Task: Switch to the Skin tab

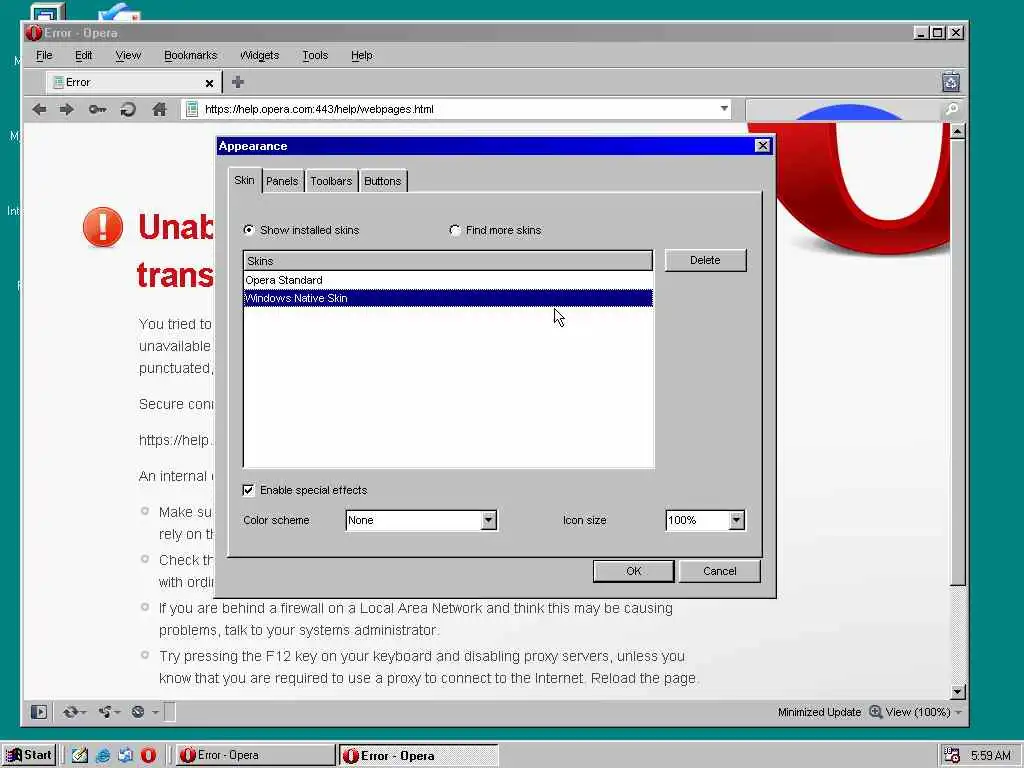Action: [244, 180]
